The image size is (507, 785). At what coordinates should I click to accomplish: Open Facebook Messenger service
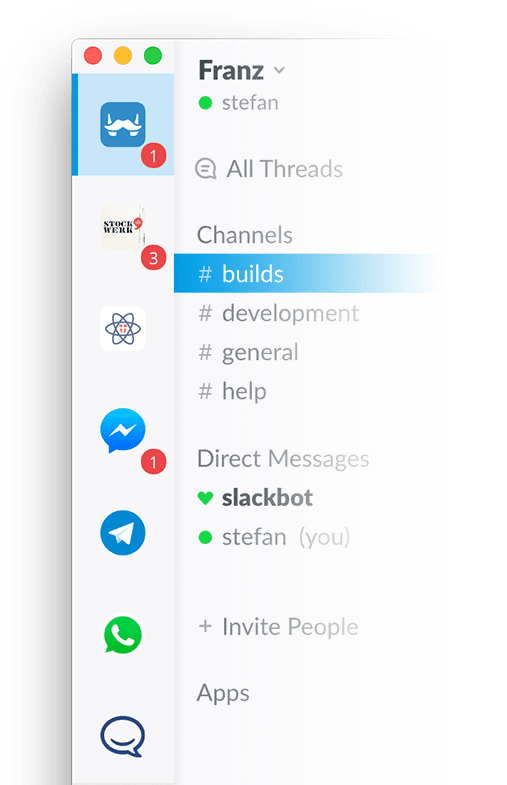[x=123, y=431]
